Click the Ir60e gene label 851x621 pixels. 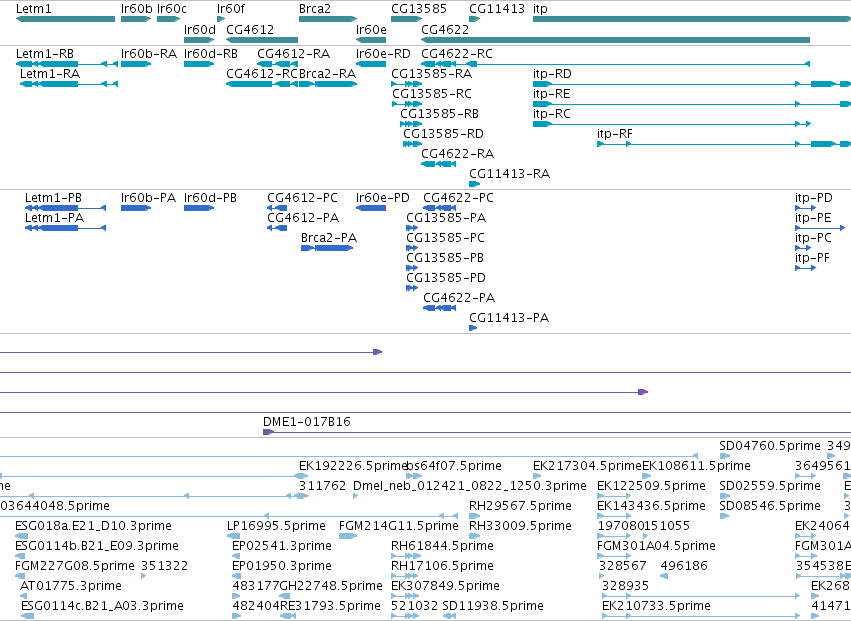click(x=371, y=29)
